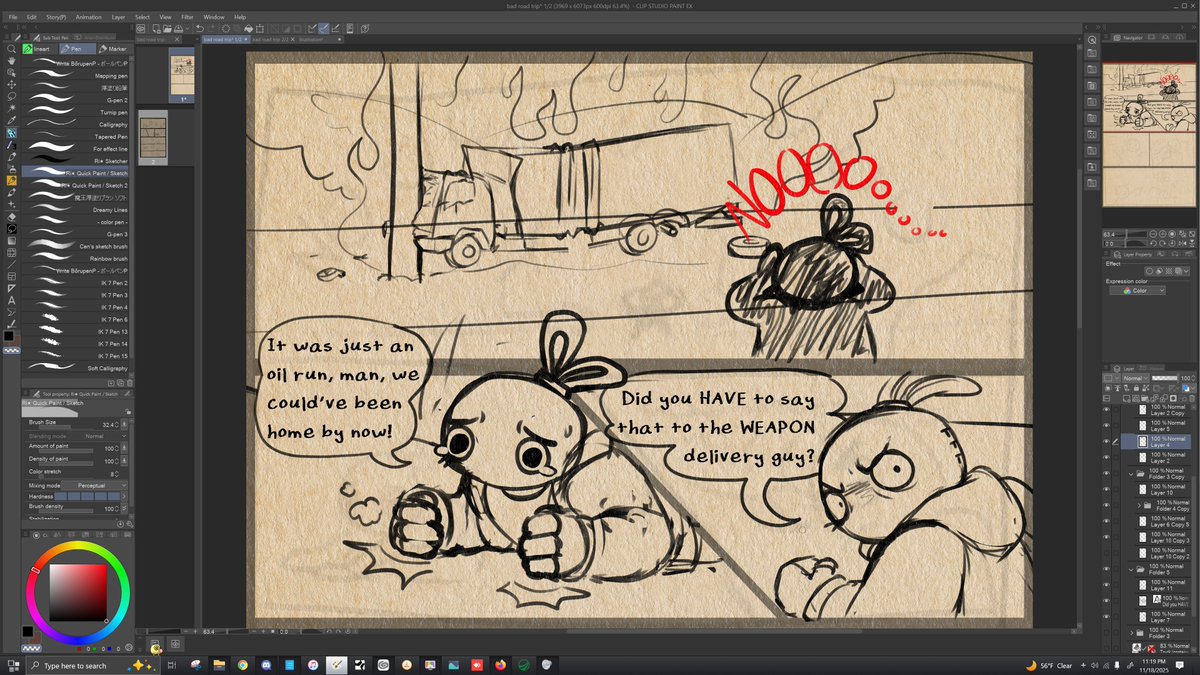
Task: Click the Clip Studio launcher icon
Action: pyautogui.click(x=141, y=28)
